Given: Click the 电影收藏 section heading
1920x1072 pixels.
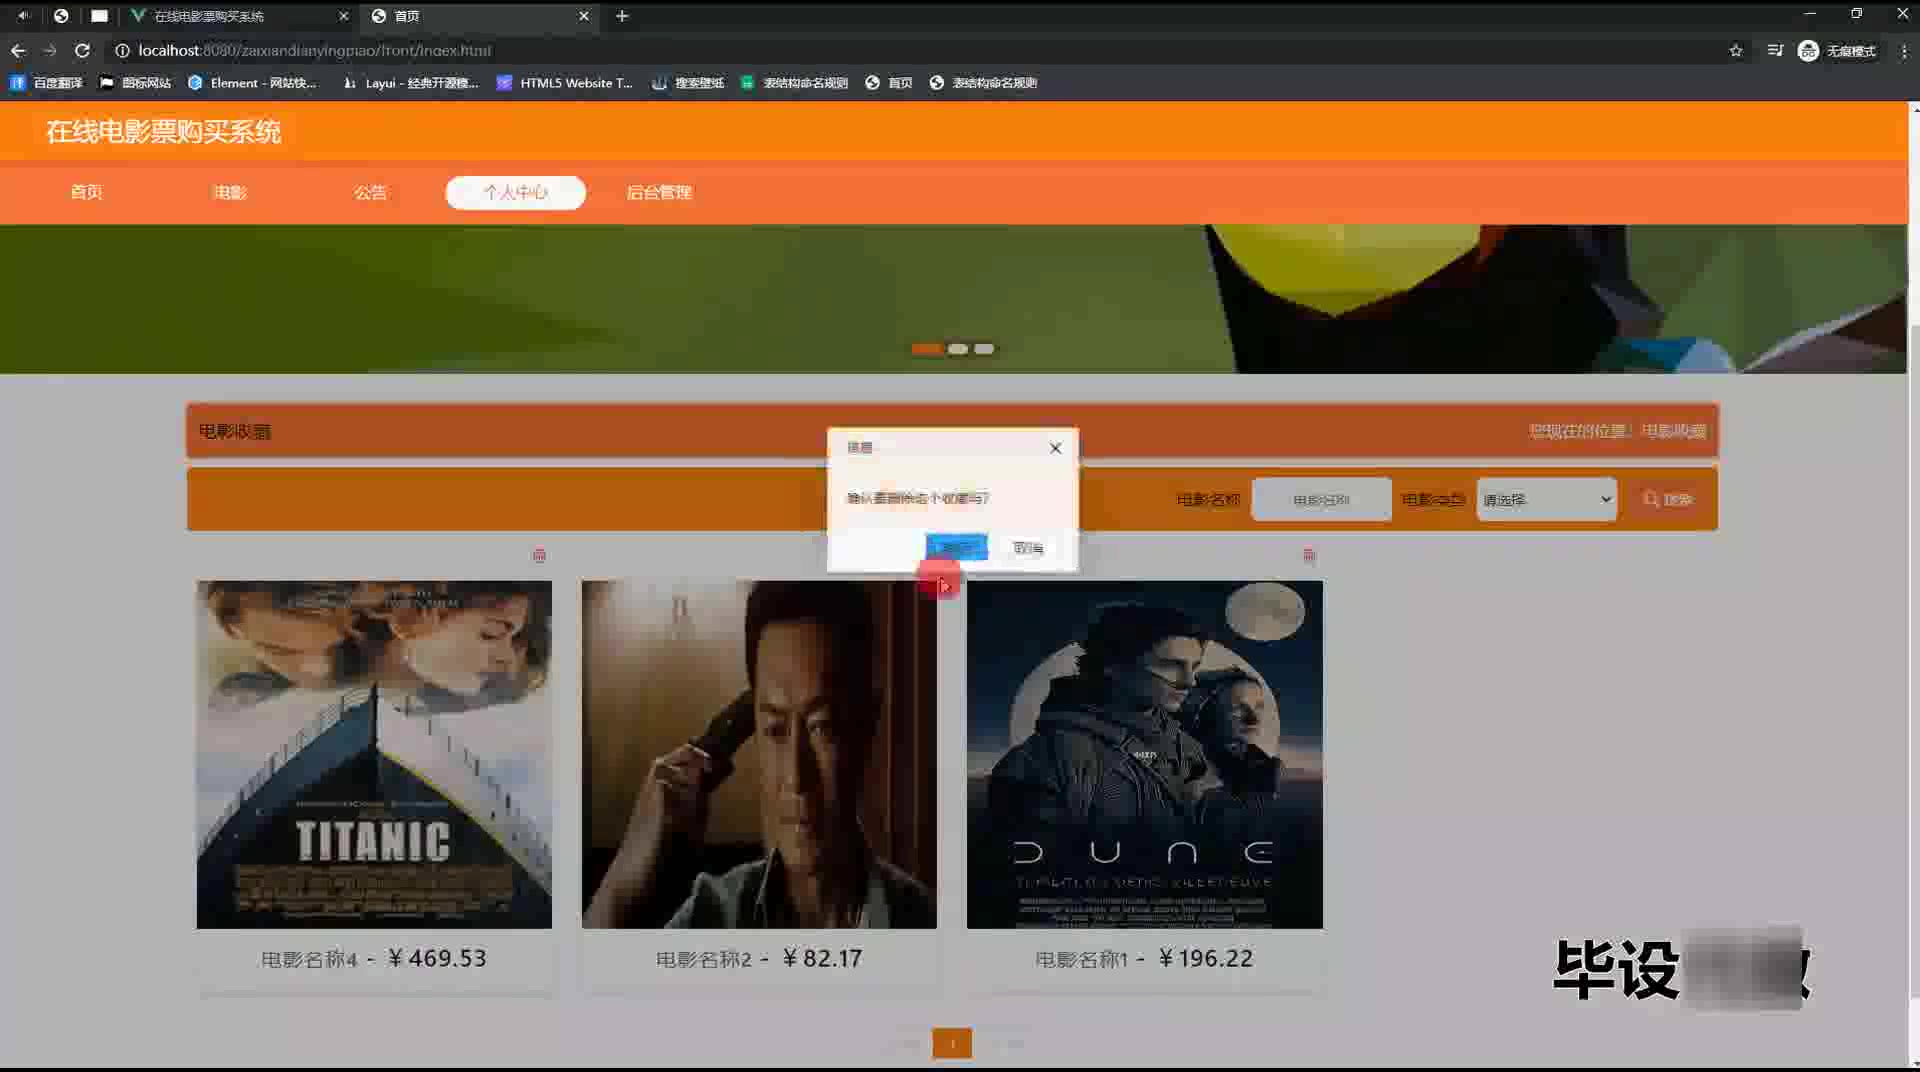Looking at the screenshot, I should click(x=234, y=431).
